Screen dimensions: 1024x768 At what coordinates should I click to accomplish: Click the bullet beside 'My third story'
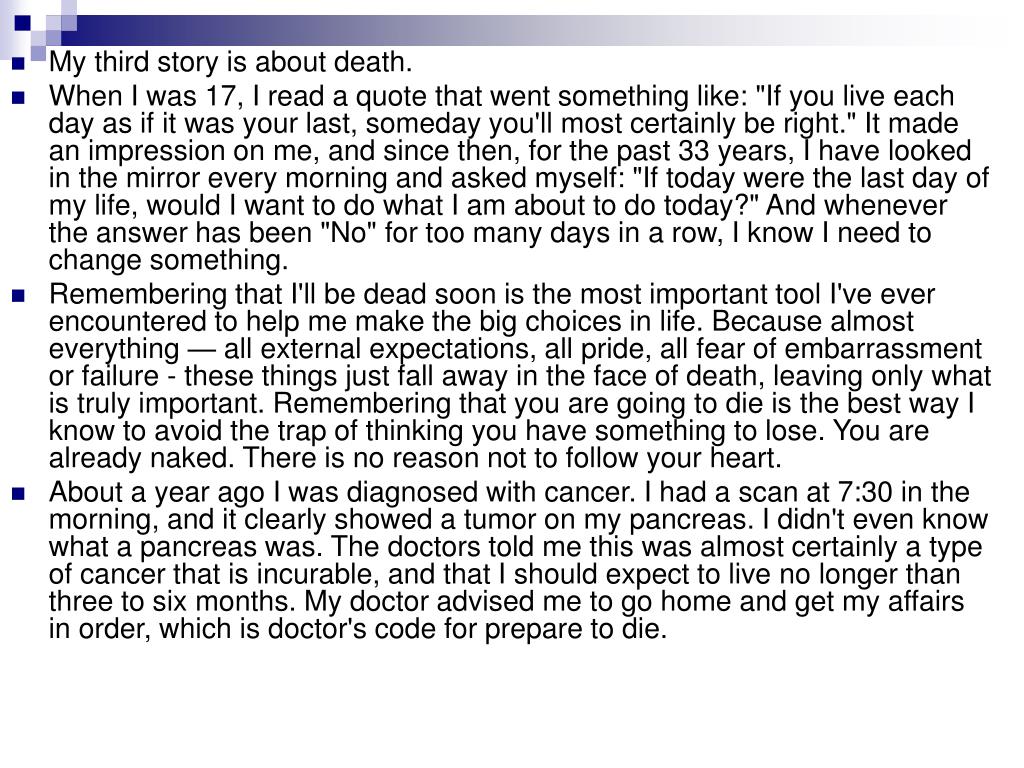point(18,64)
